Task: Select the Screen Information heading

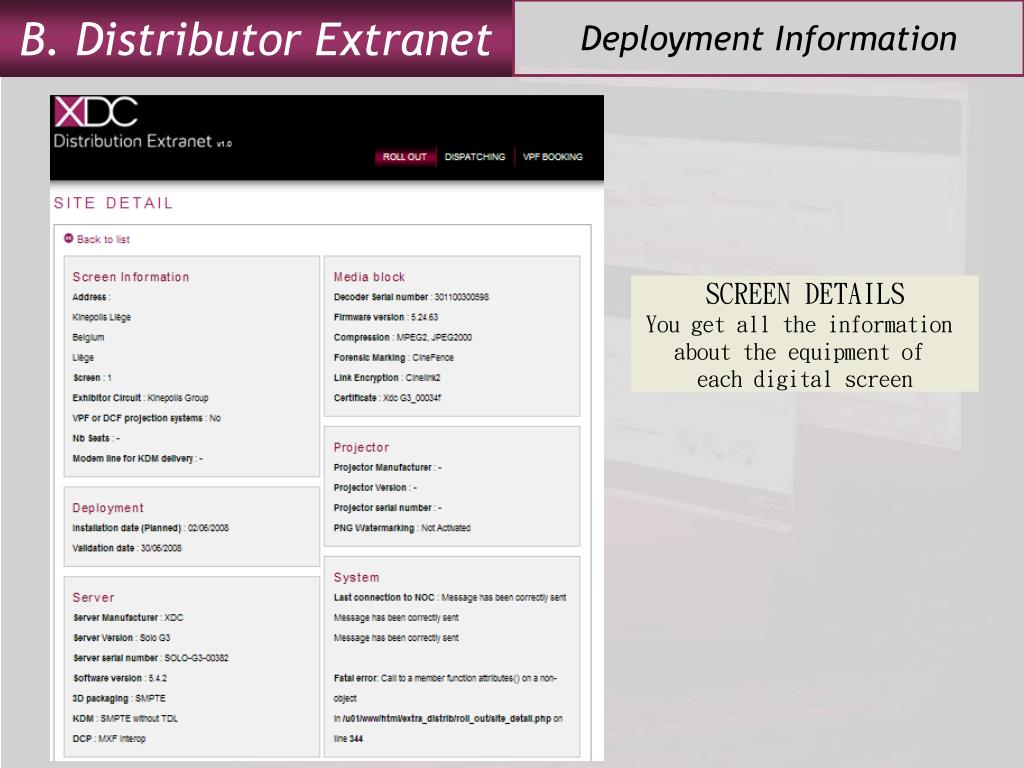Action: [x=131, y=277]
